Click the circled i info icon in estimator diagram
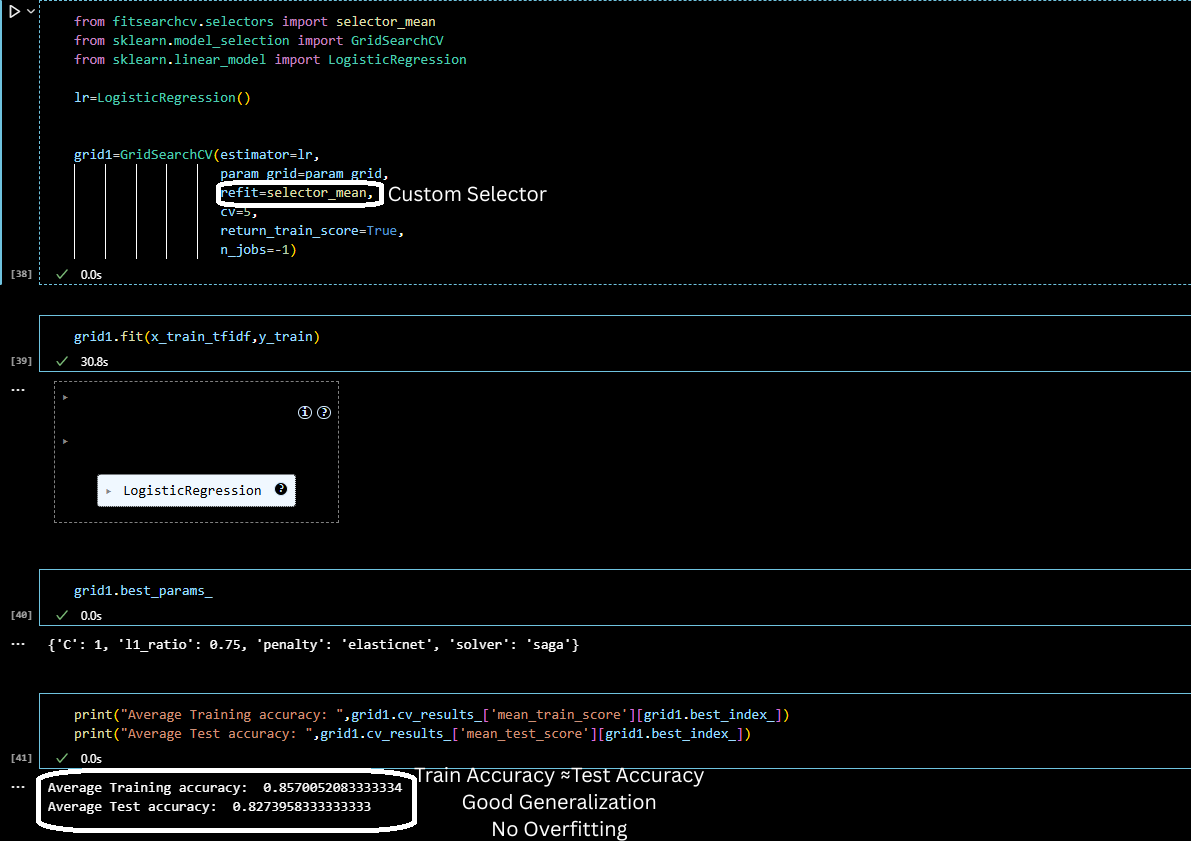Screen dimensions: 1191x841 tap(305, 413)
